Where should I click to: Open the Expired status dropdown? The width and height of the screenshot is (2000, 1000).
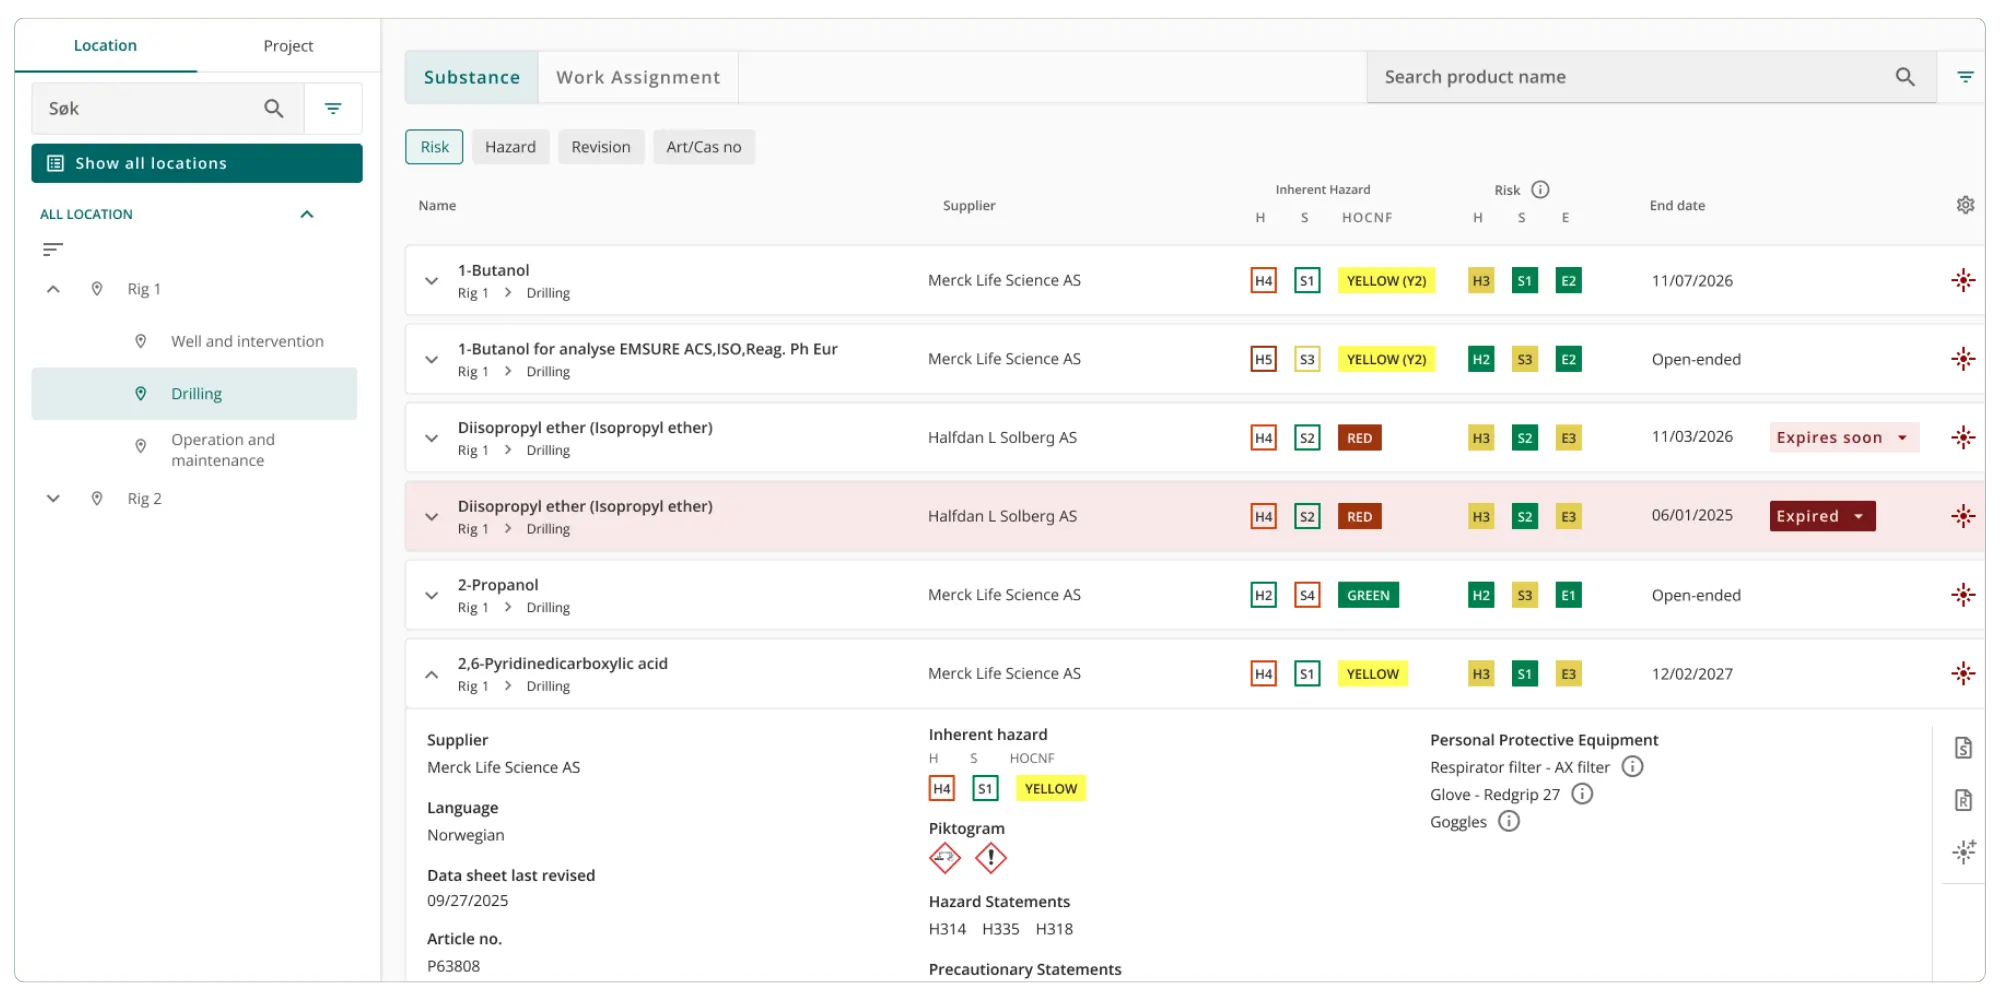point(1822,516)
